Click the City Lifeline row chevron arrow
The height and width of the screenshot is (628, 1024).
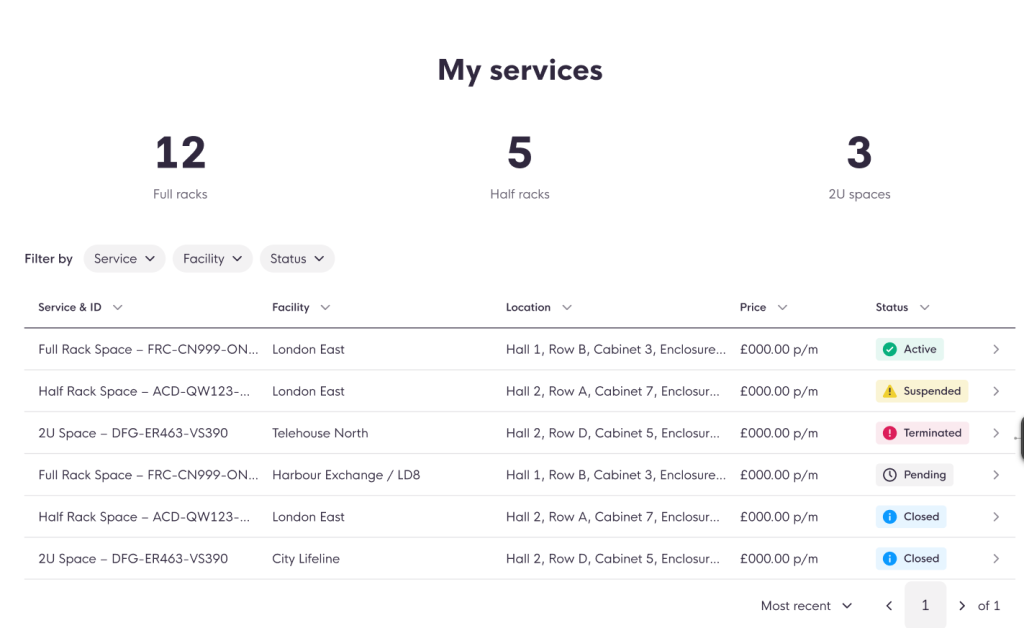[x=996, y=559]
